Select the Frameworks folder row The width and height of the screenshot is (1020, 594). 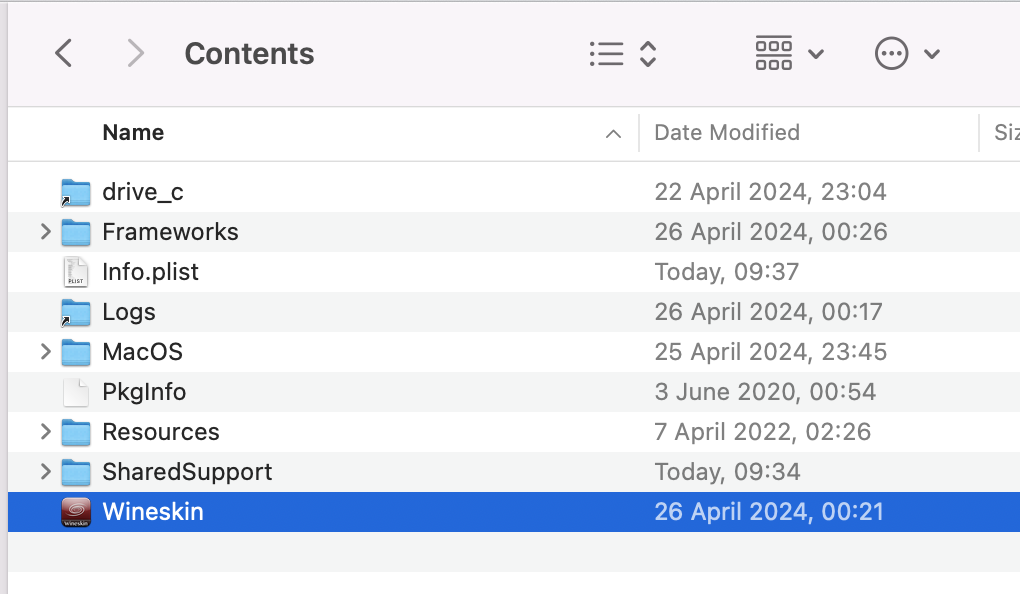point(514,232)
